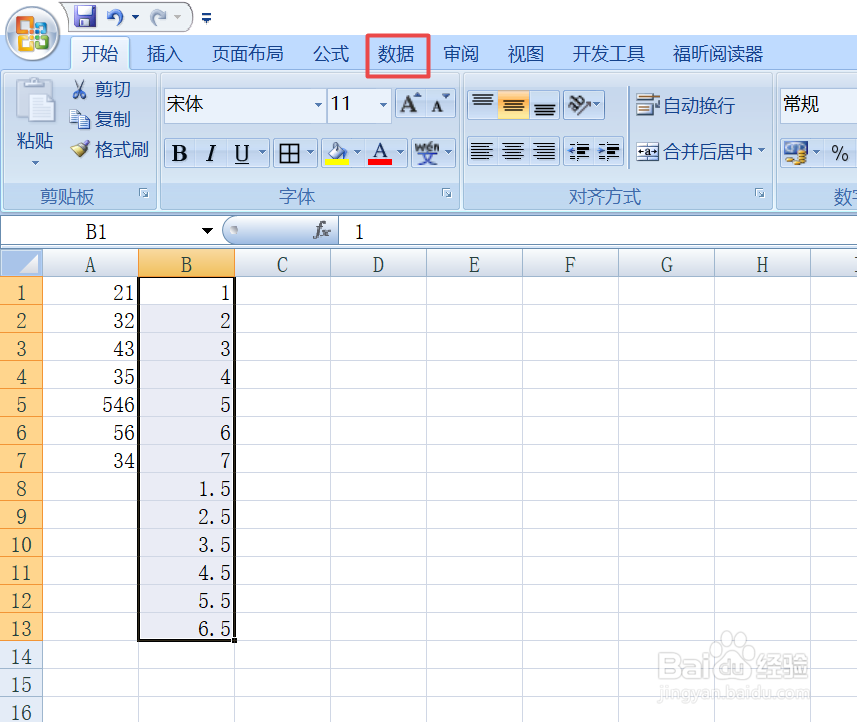The width and height of the screenshot is (857, 722).
Task: Click the Office button logo
Action: (x=32, y=33)
